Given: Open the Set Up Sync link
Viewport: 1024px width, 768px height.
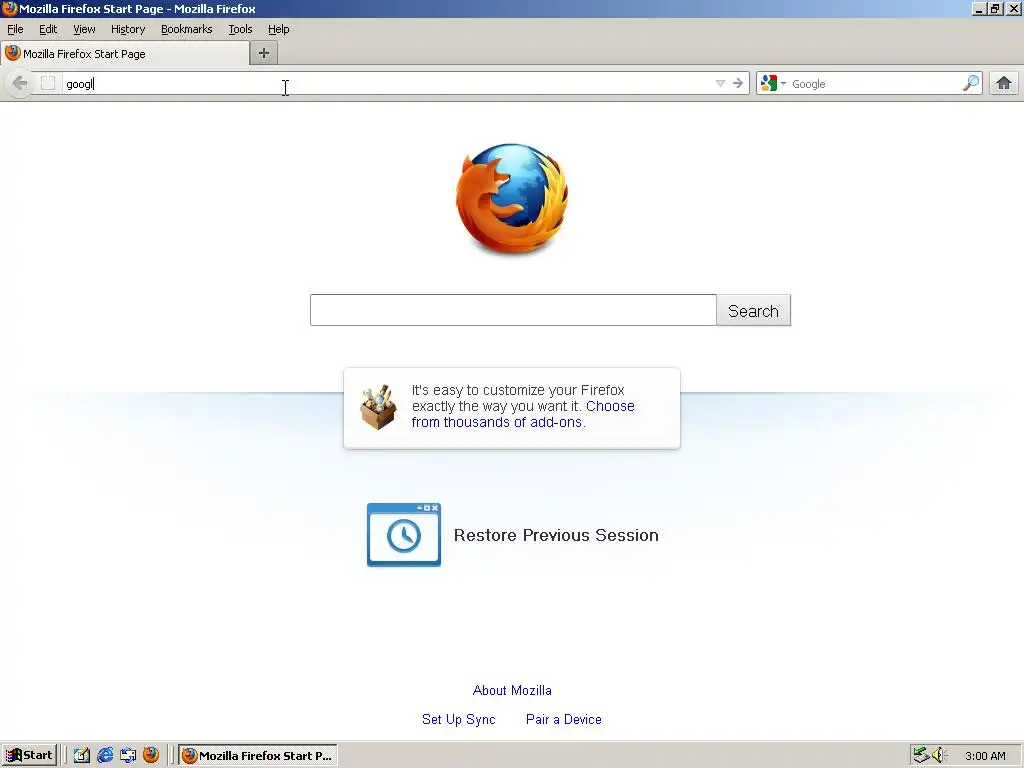Looking at the screenshot, I should 458,719.
